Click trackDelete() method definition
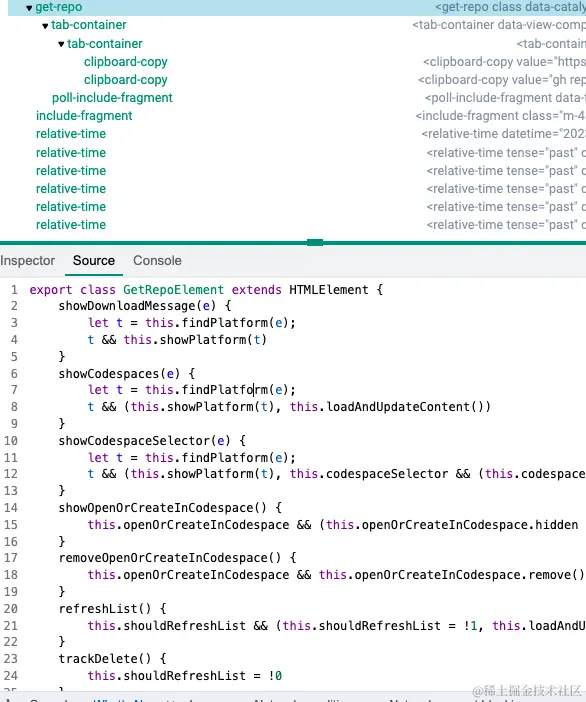The image size is (586, 702). pyautogui.click(x=104, y=659)
